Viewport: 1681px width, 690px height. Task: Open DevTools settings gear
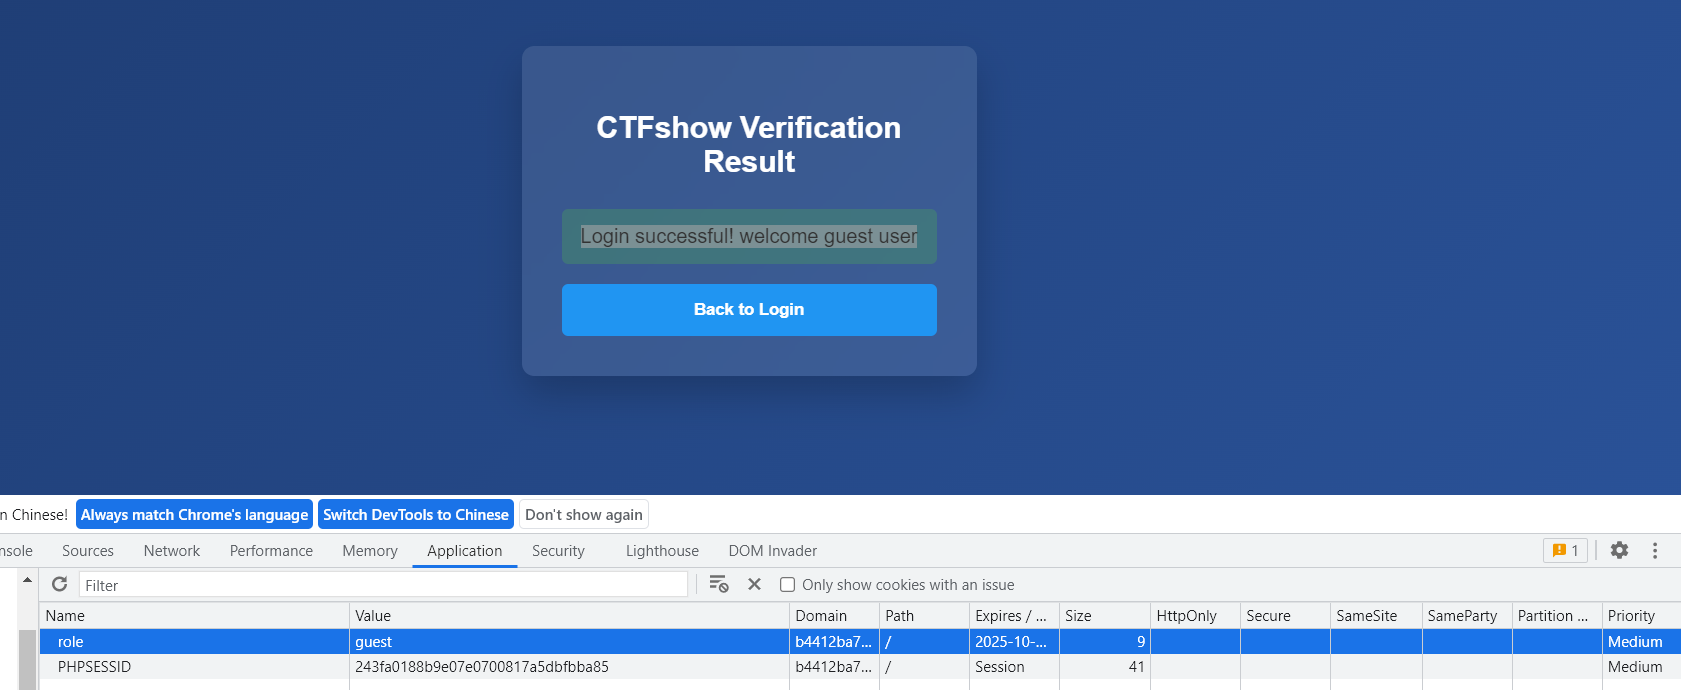point(1619,550)
